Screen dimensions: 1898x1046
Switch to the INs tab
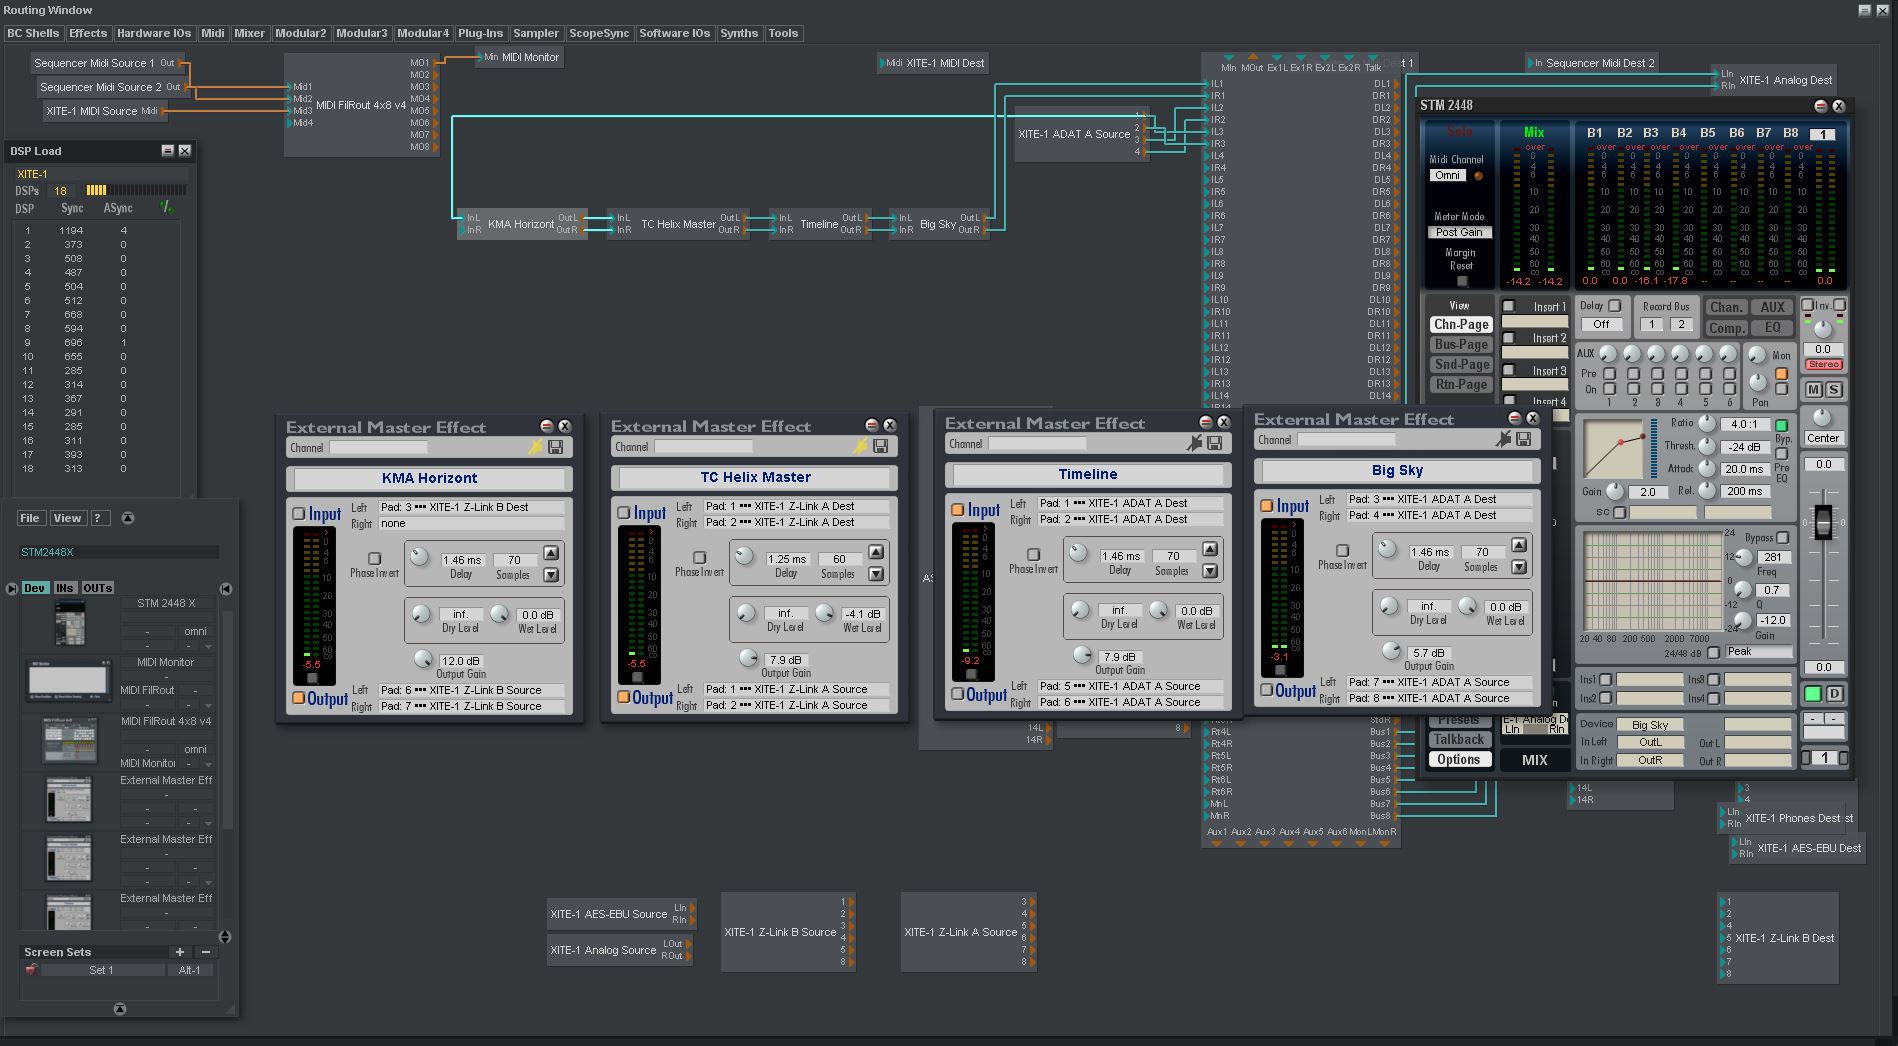(x=65, y=588)
